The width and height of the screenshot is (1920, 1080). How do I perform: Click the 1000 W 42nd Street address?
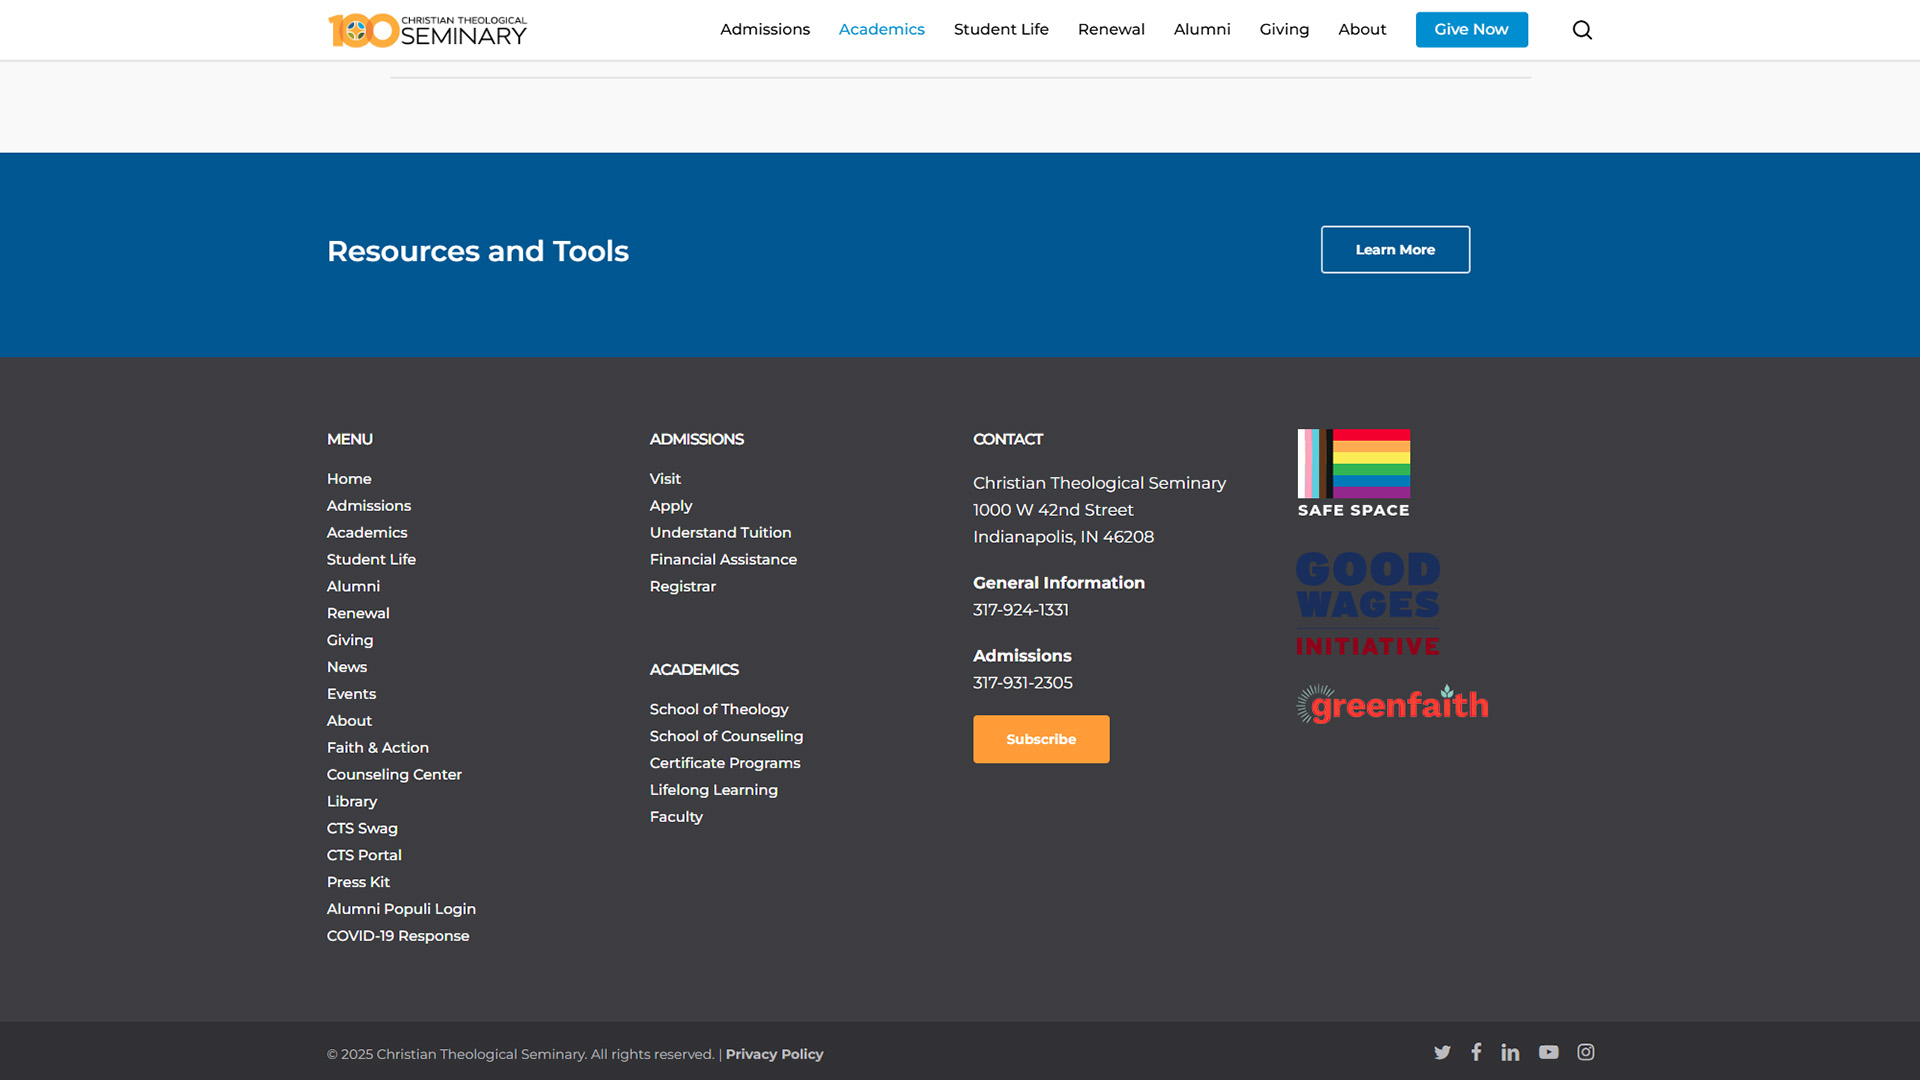tap(1053, 510)
